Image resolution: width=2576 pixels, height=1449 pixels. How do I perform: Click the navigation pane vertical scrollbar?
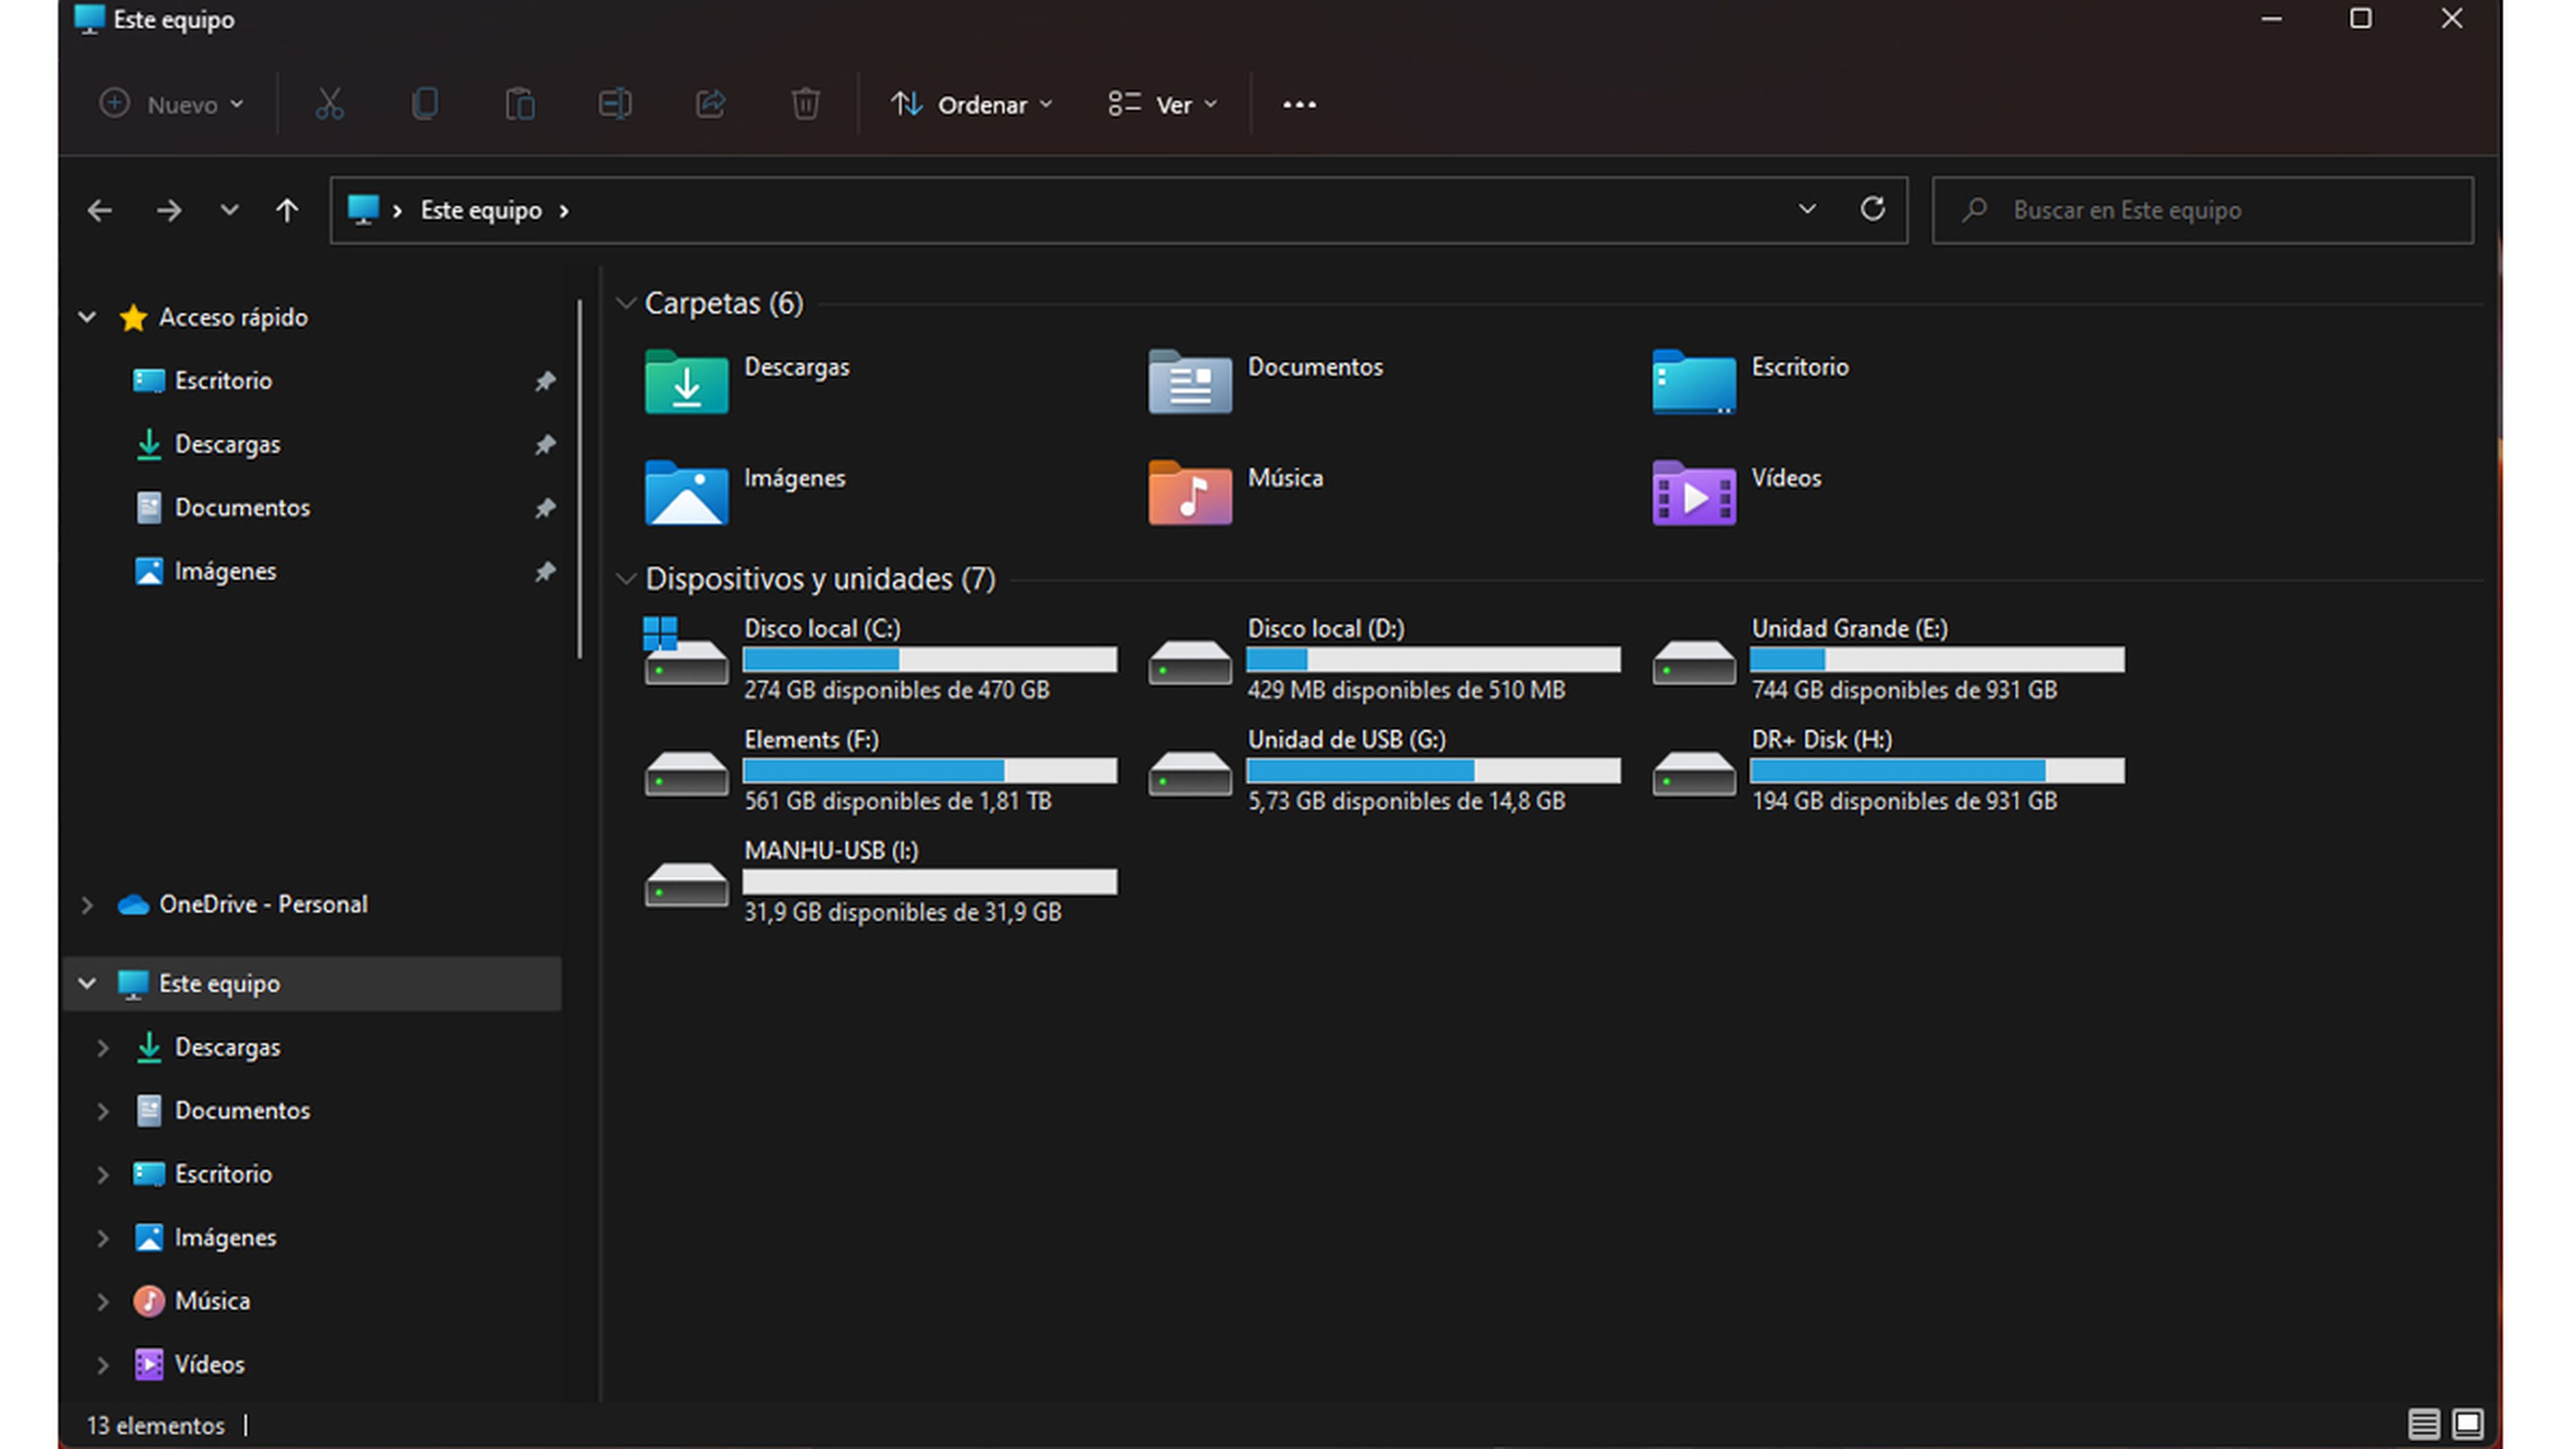580,480
